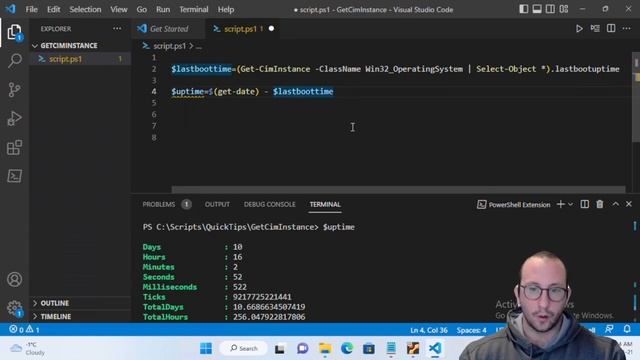This screenshot has width=640, height=360.
Task: Toggle Secondary Side Bar layout icon
Action: pos(550,9)
